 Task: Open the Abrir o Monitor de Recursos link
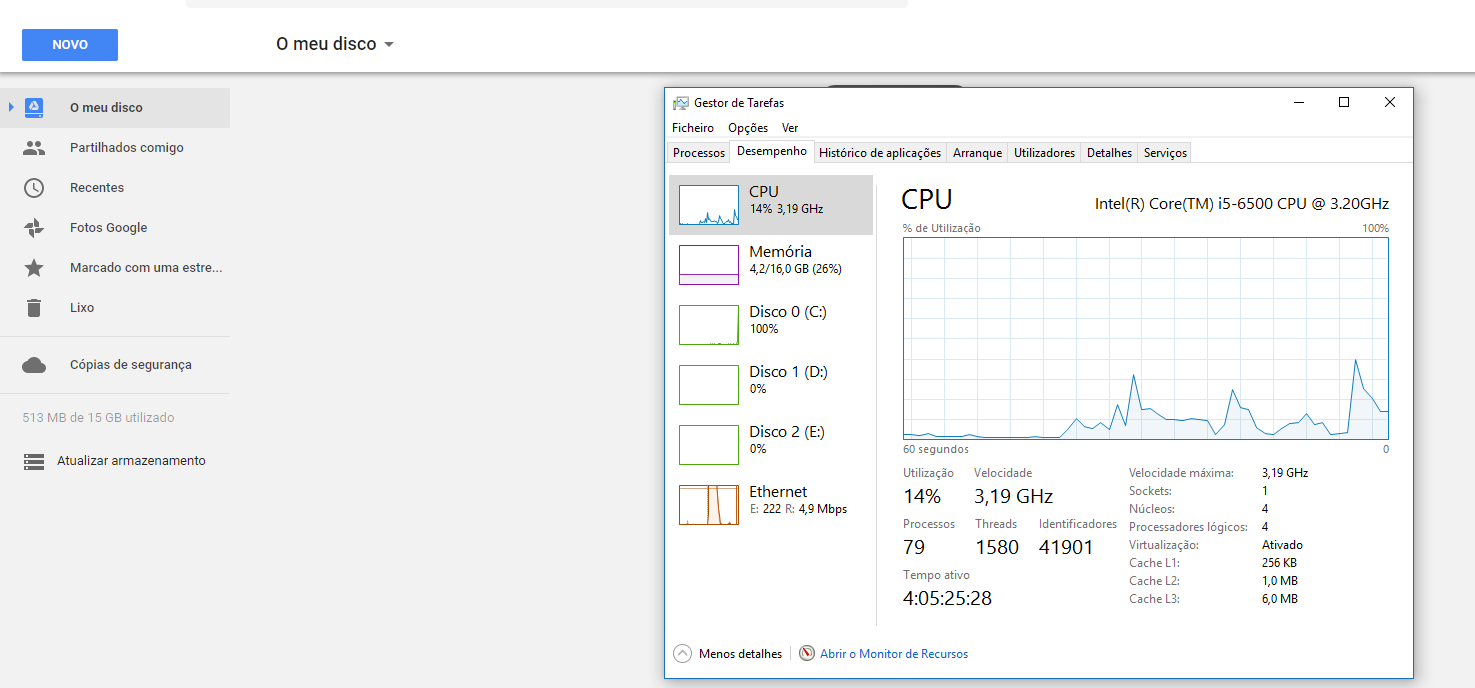click(893, 654)
